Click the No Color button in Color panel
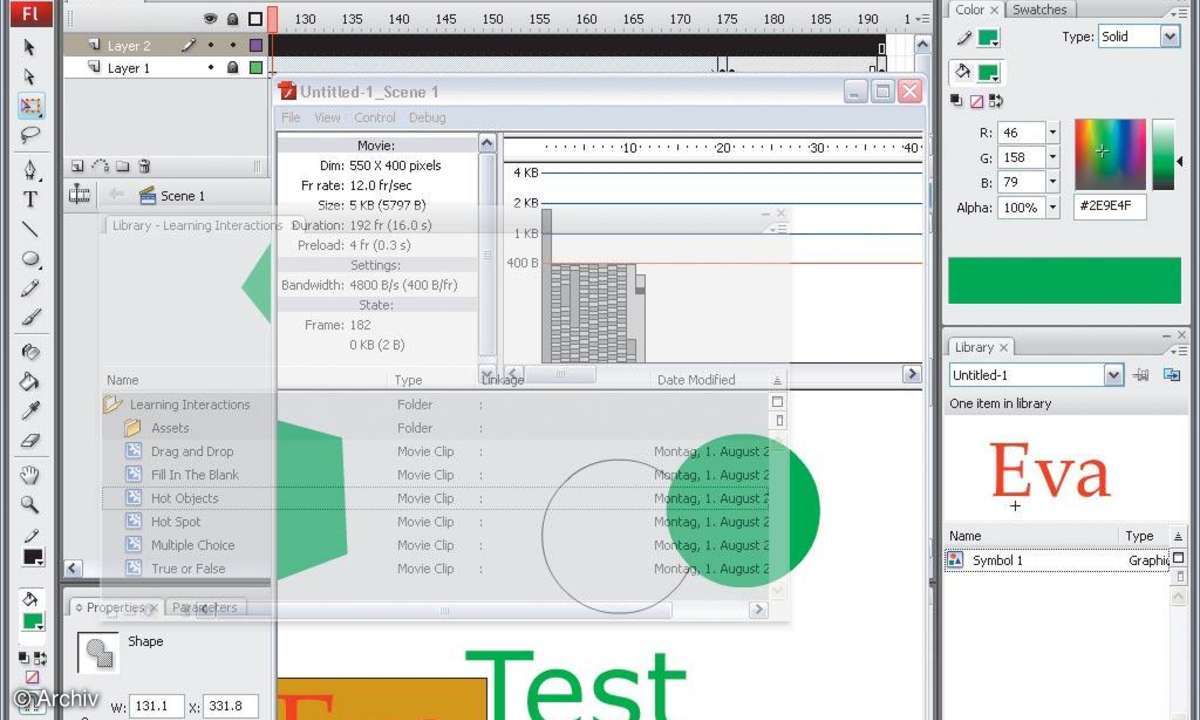The width and height of the screenshot is (1200, 720). 976,101
